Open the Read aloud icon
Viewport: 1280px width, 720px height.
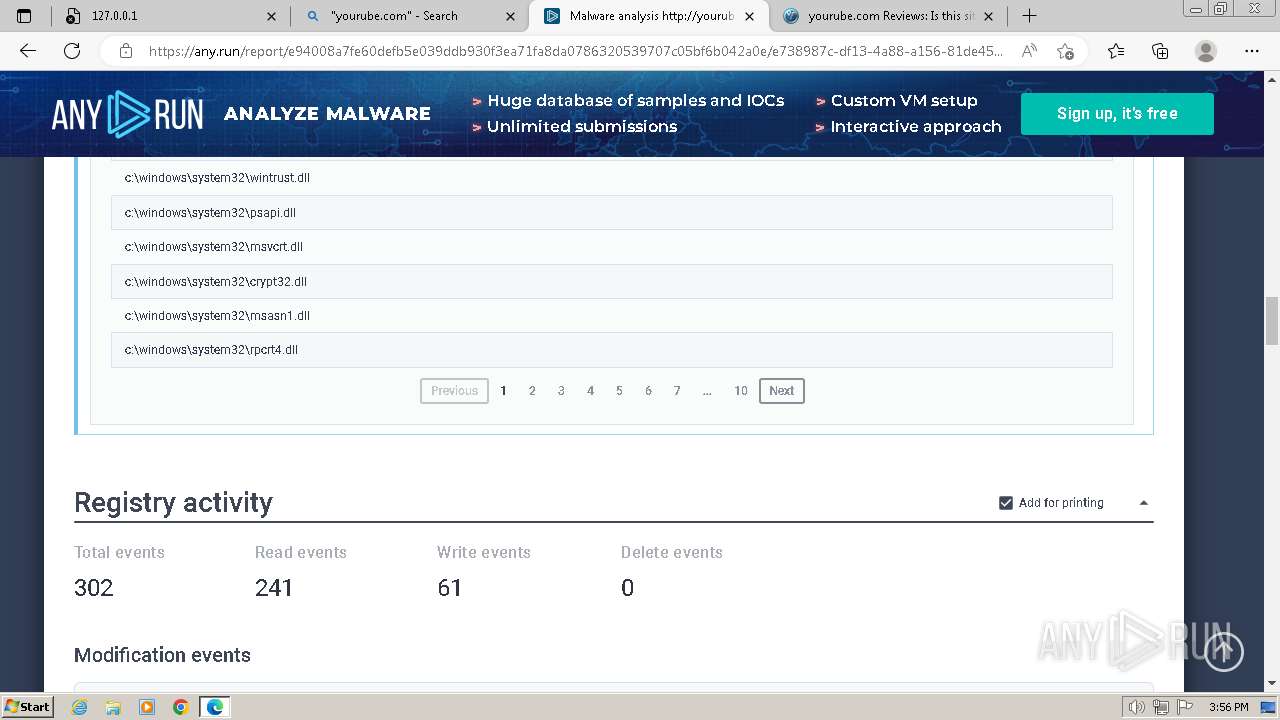1028,51
